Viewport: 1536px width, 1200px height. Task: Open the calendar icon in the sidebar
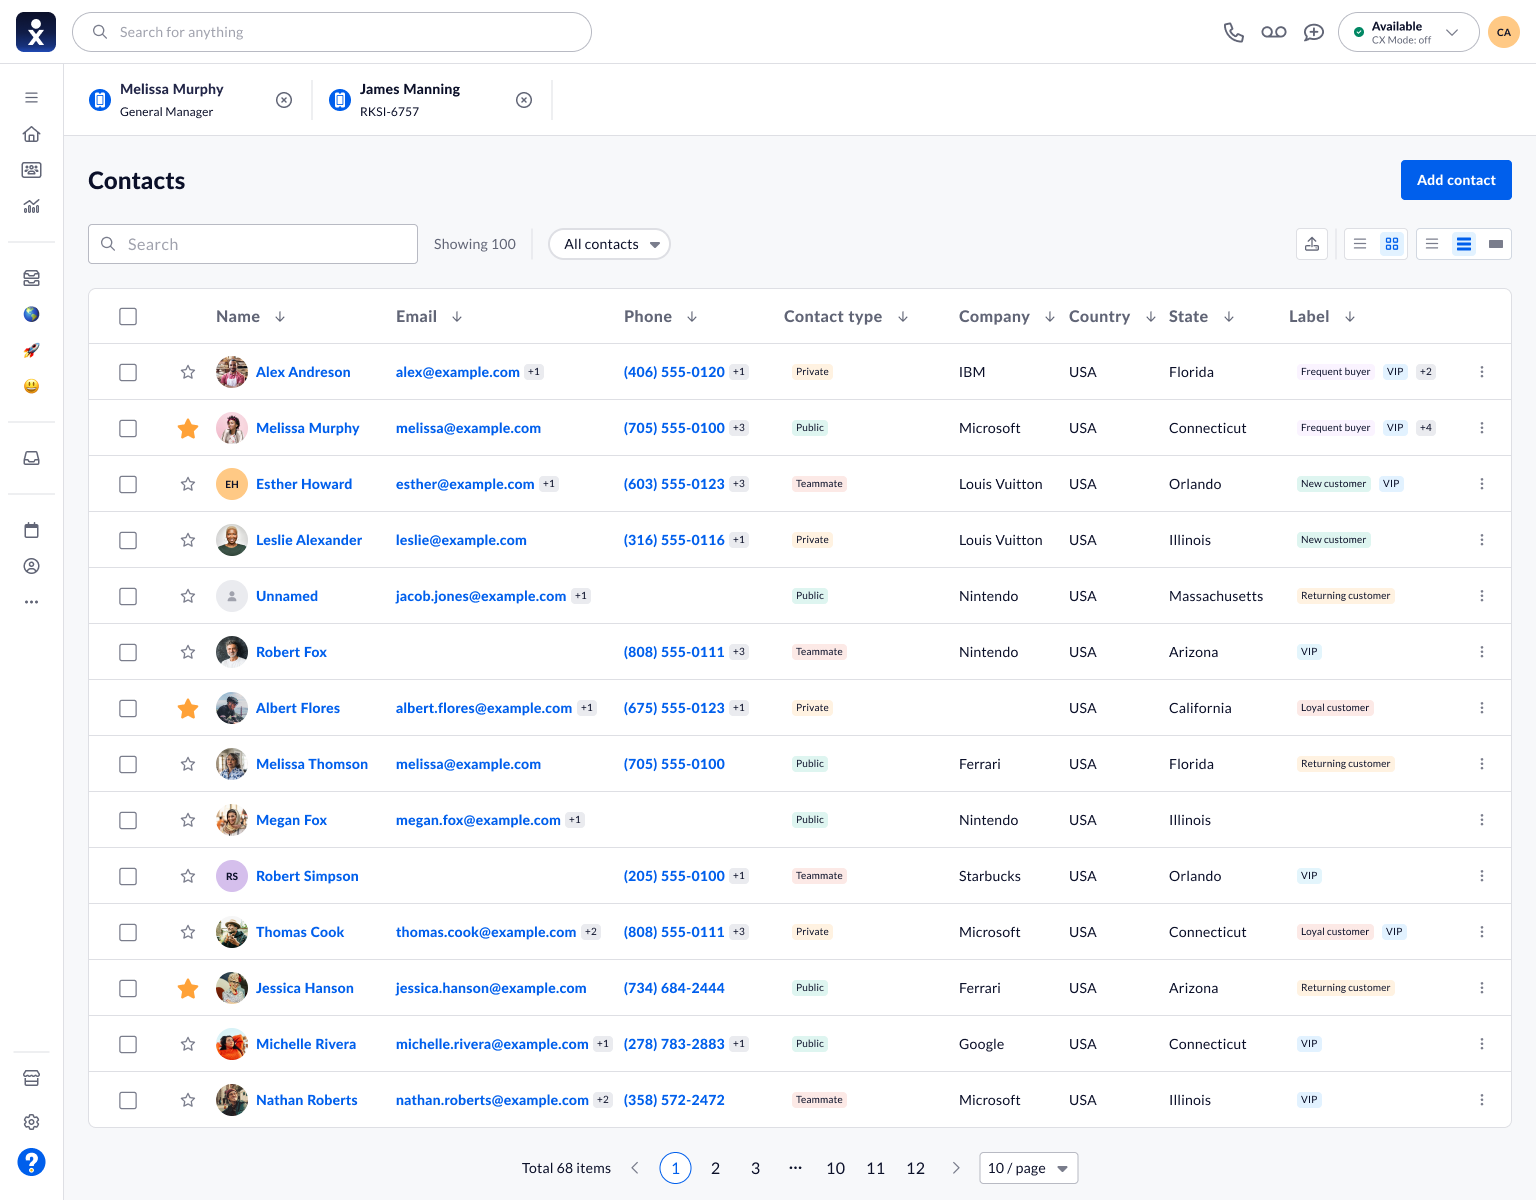(x=32, y=530)
